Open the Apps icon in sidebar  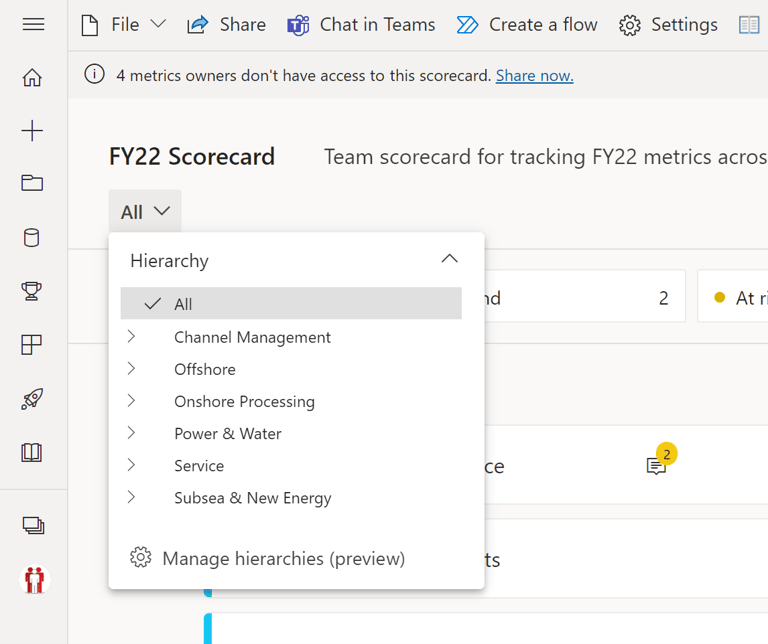point(32,345)
